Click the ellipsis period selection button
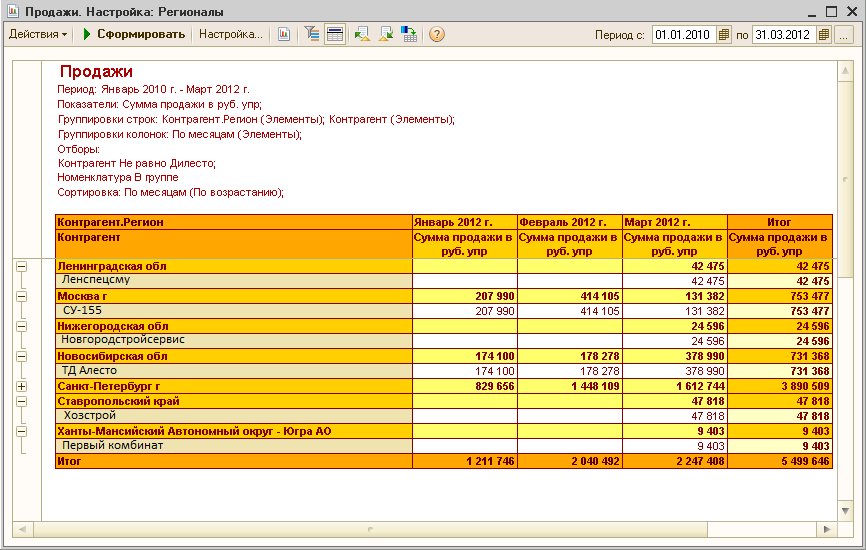The image size is (866, 550). click(x=844, y=35)
